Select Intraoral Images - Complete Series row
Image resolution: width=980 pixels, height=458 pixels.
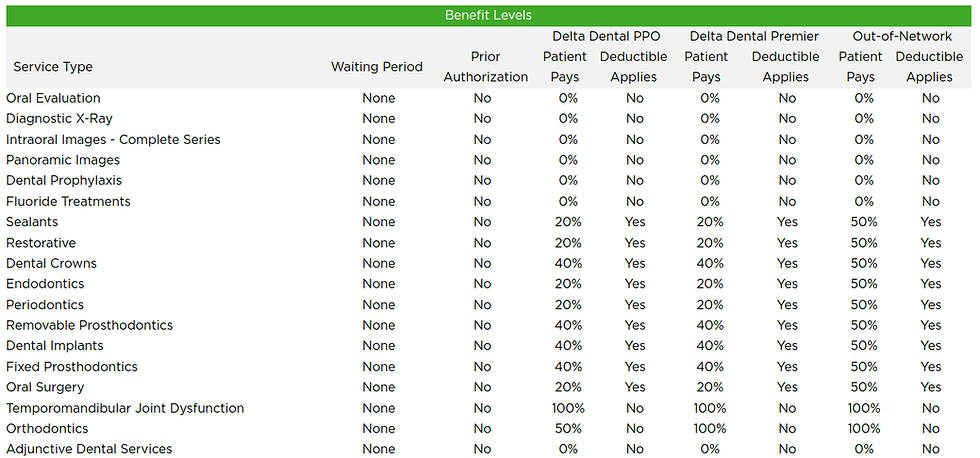click(113, 139)
